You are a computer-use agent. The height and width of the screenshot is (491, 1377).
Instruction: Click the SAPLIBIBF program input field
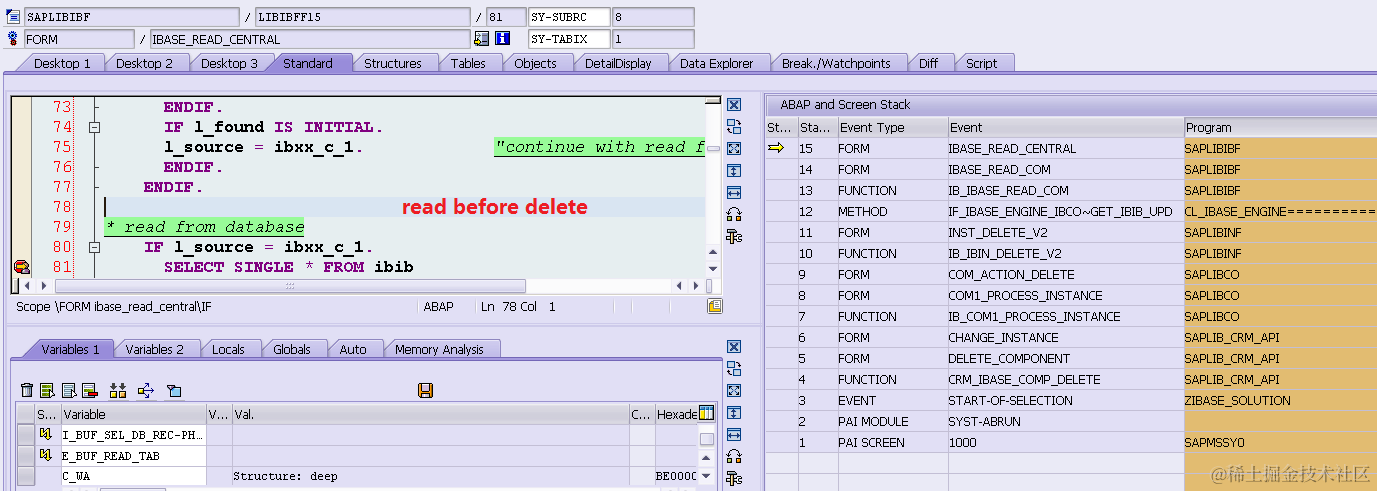click(x=132, y=17)
